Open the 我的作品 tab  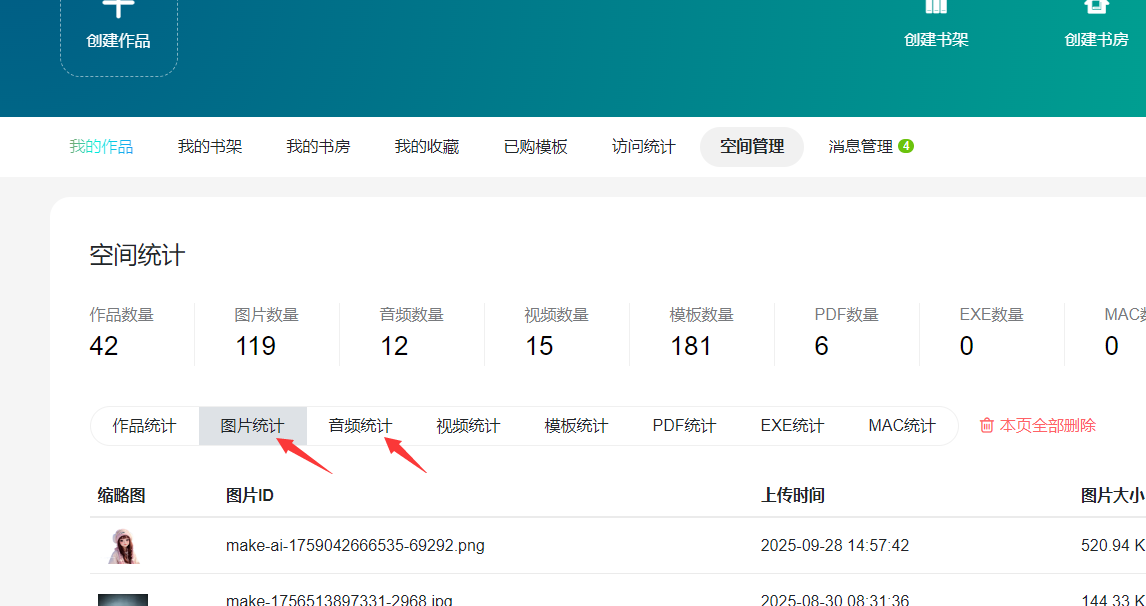101,147
